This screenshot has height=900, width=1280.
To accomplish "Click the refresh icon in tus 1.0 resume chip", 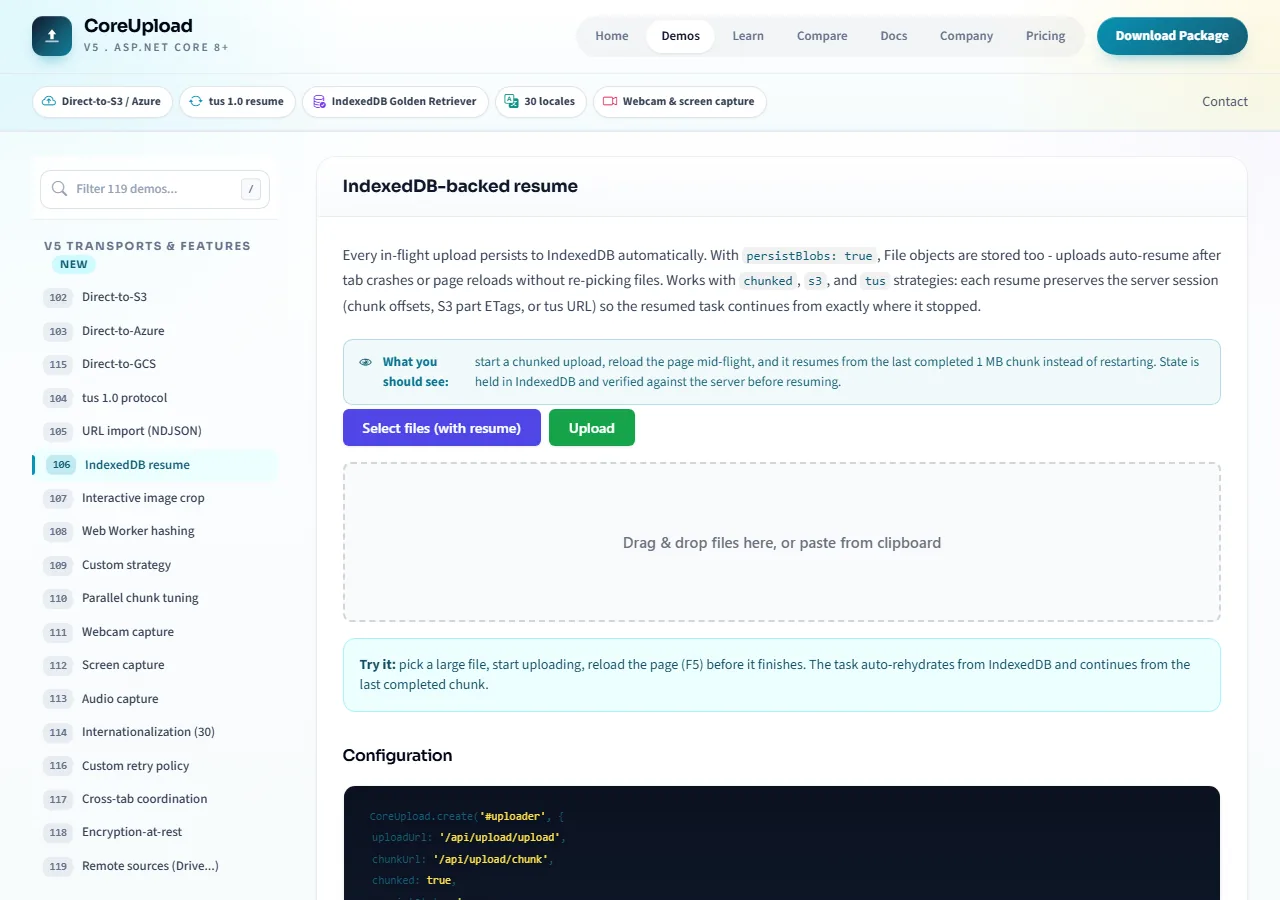I will pyautogui.click(x=196, y=101).
